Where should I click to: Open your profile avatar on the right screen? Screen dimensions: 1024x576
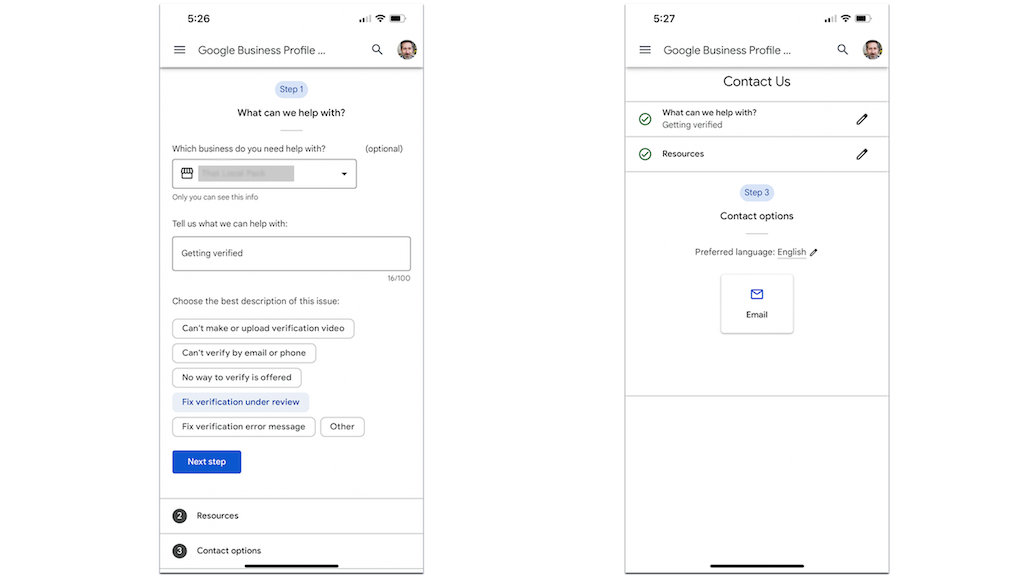(x=872, y=49)
